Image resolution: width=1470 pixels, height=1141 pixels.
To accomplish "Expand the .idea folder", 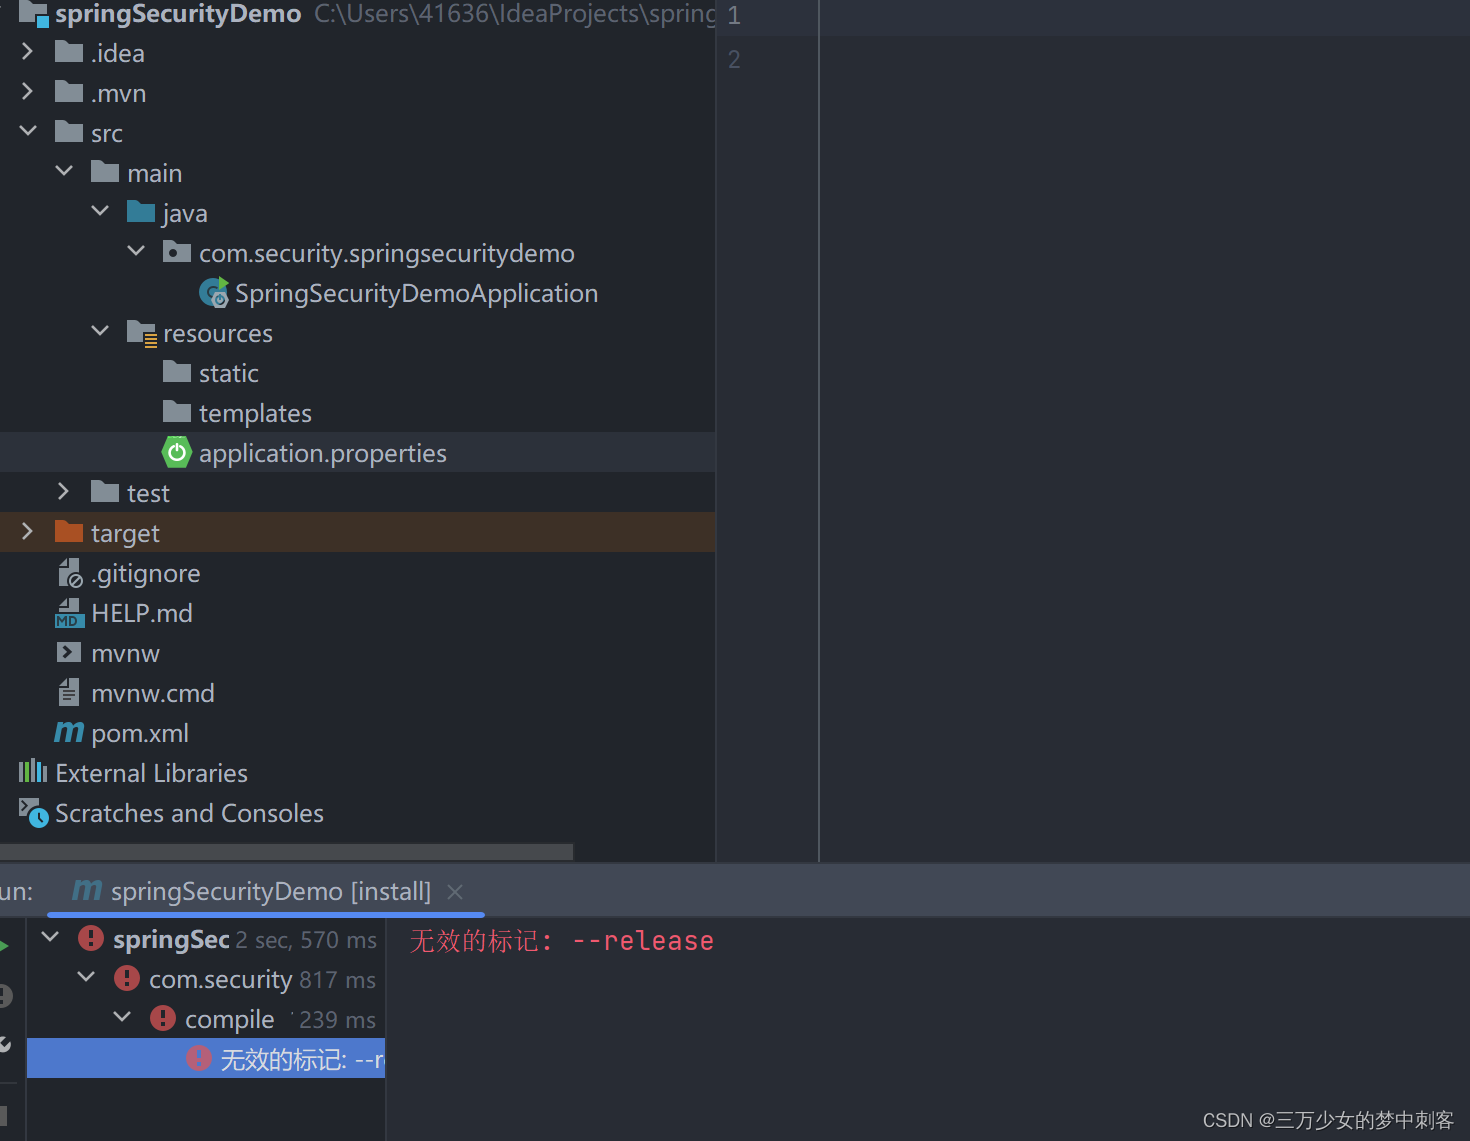I will pos(28,51).
